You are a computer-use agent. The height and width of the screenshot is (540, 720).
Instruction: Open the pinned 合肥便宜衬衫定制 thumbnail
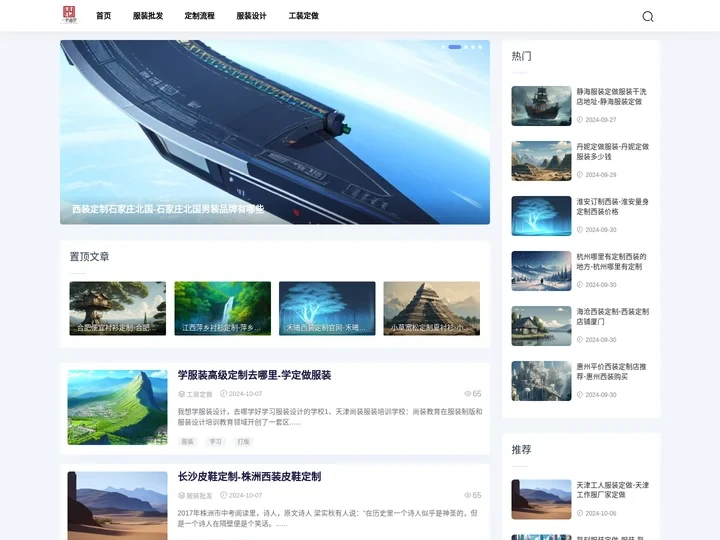coord(118,308)
